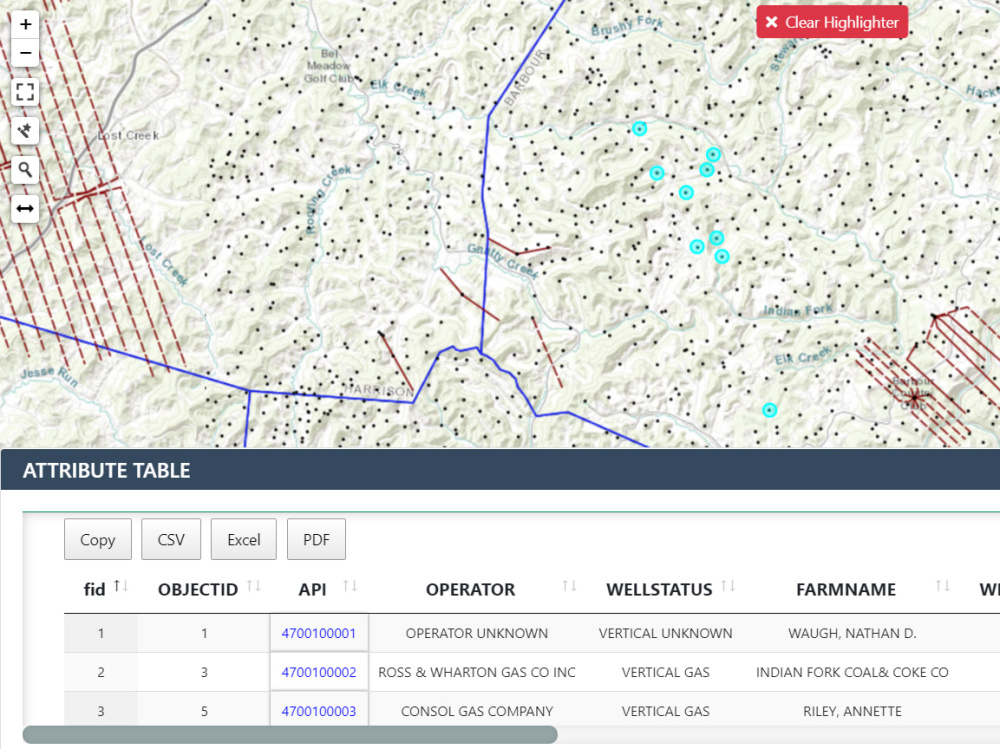Viewport: 1000px width, 749px height.
Task: Select VERTICAL UNKNOWN status cell
Action: click(x=666, y=633)
